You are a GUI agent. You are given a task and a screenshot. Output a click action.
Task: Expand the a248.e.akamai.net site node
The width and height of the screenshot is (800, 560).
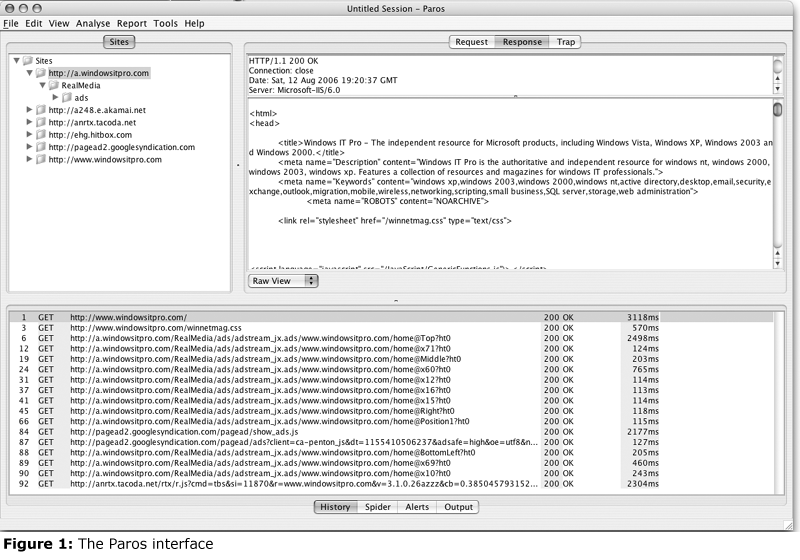(29, 110)
